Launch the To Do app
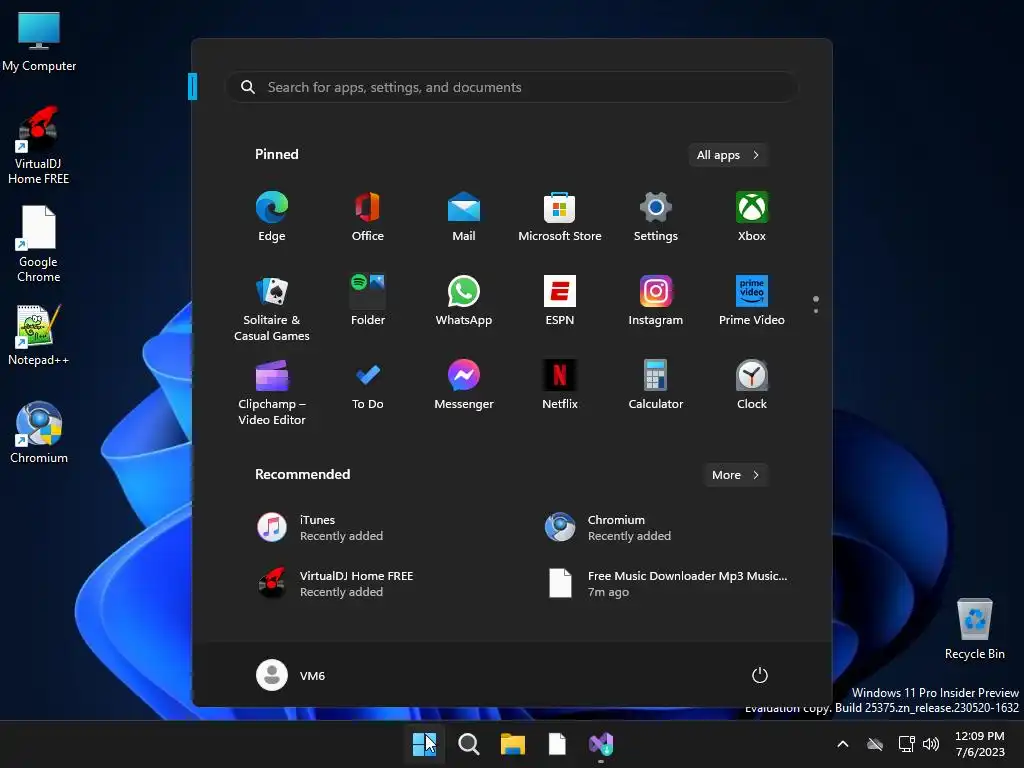 [x=368, y=385]
